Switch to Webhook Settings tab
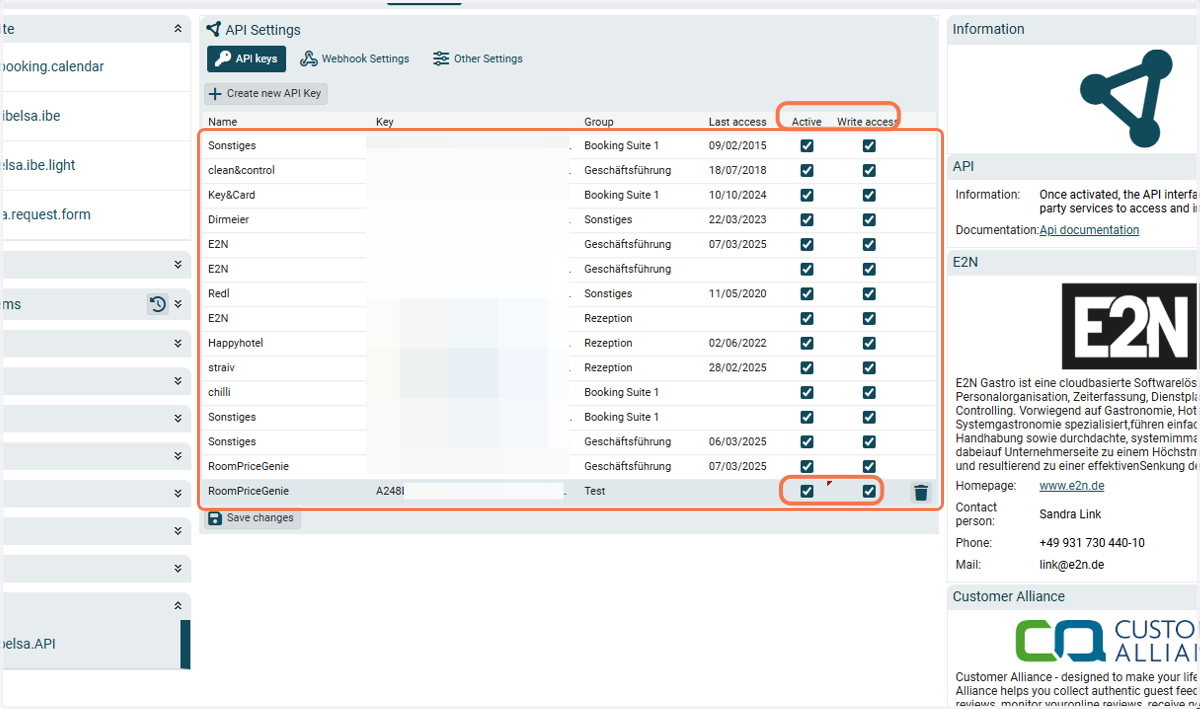This screenshot has width=1200, height=709. tap(355, 59)
